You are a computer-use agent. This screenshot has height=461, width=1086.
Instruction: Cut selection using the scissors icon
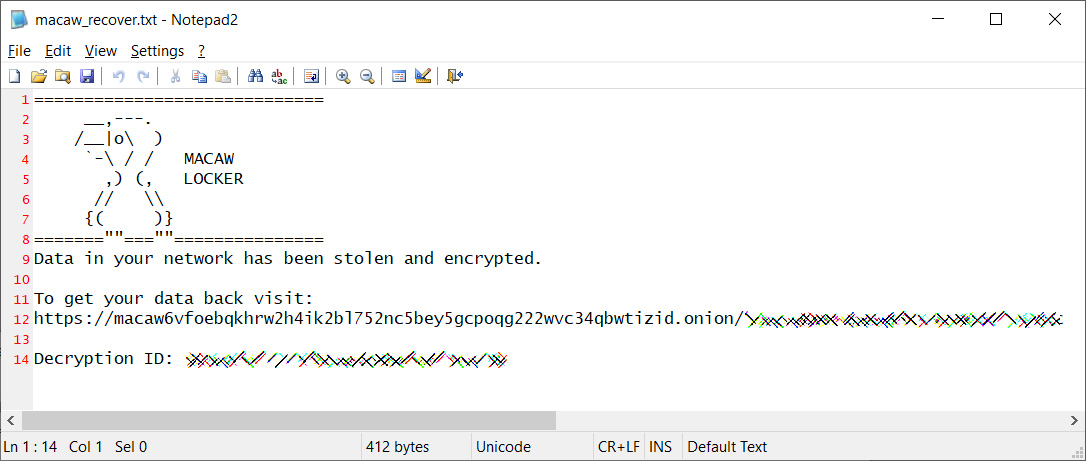coord(175,76)
